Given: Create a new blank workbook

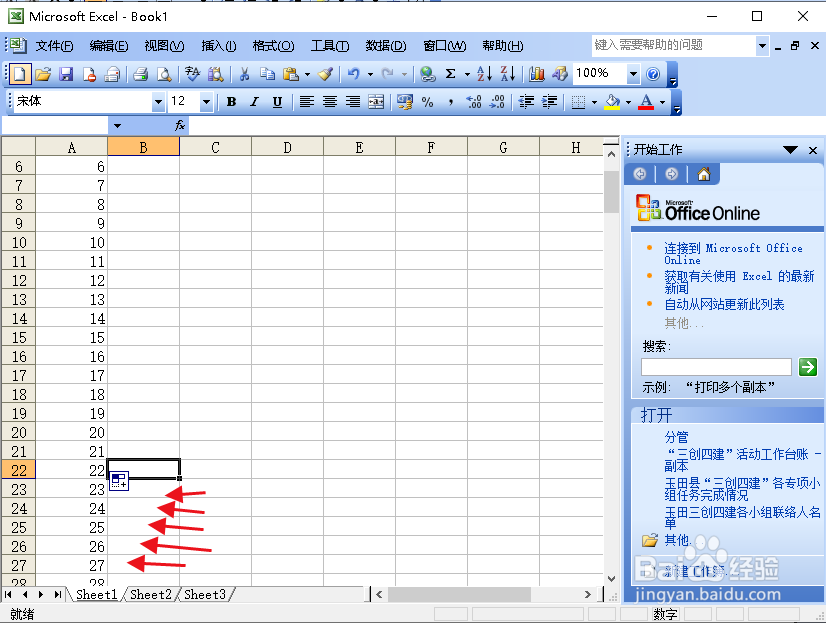Looking at the screenshot, I should (x=19, y=74).
